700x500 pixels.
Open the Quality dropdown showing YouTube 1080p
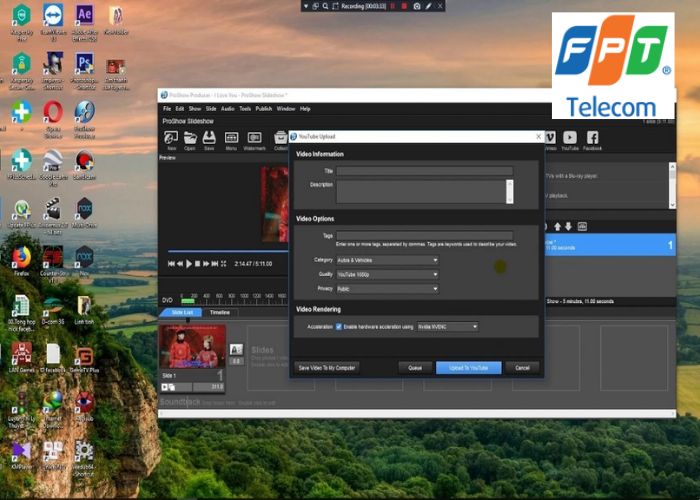coord(387,274)
